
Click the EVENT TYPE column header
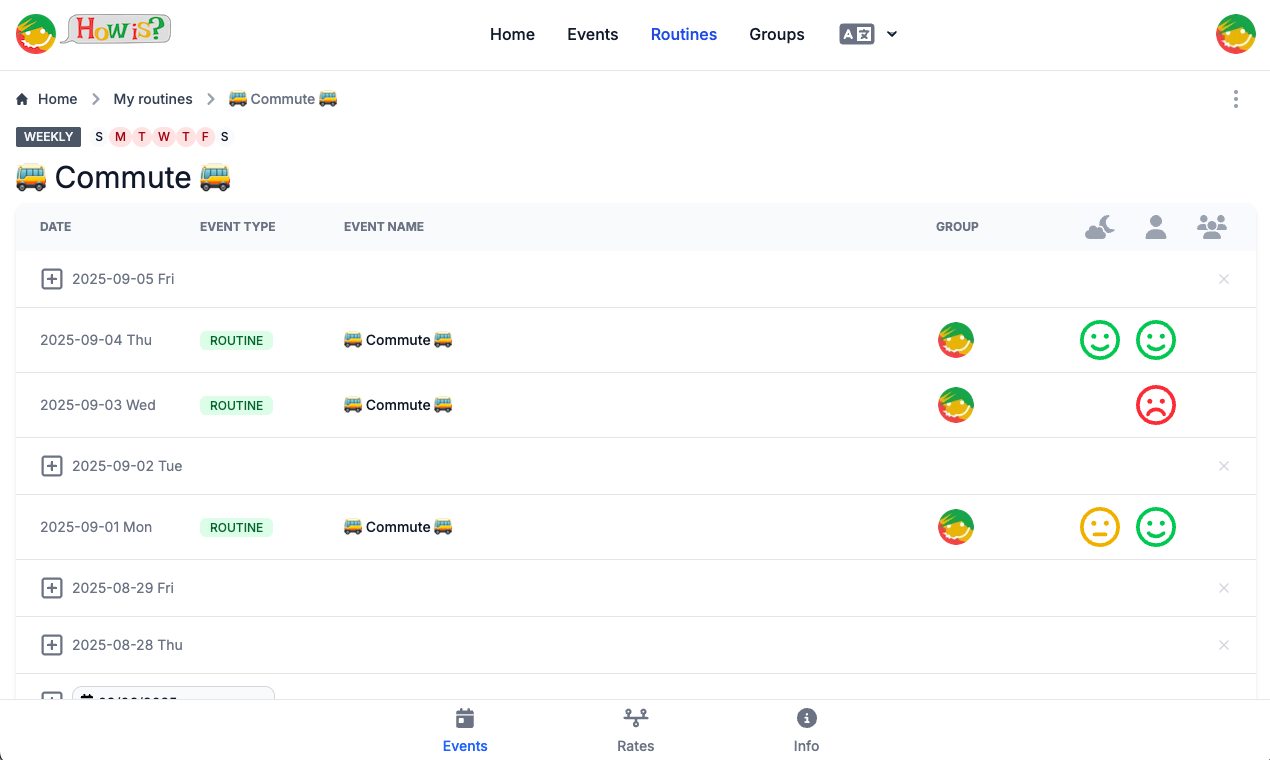click(x=238, y=227)
